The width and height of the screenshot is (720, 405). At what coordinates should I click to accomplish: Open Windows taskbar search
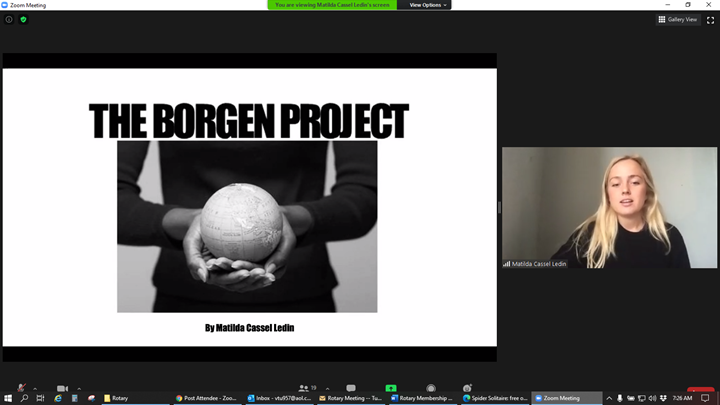[24, 398]
